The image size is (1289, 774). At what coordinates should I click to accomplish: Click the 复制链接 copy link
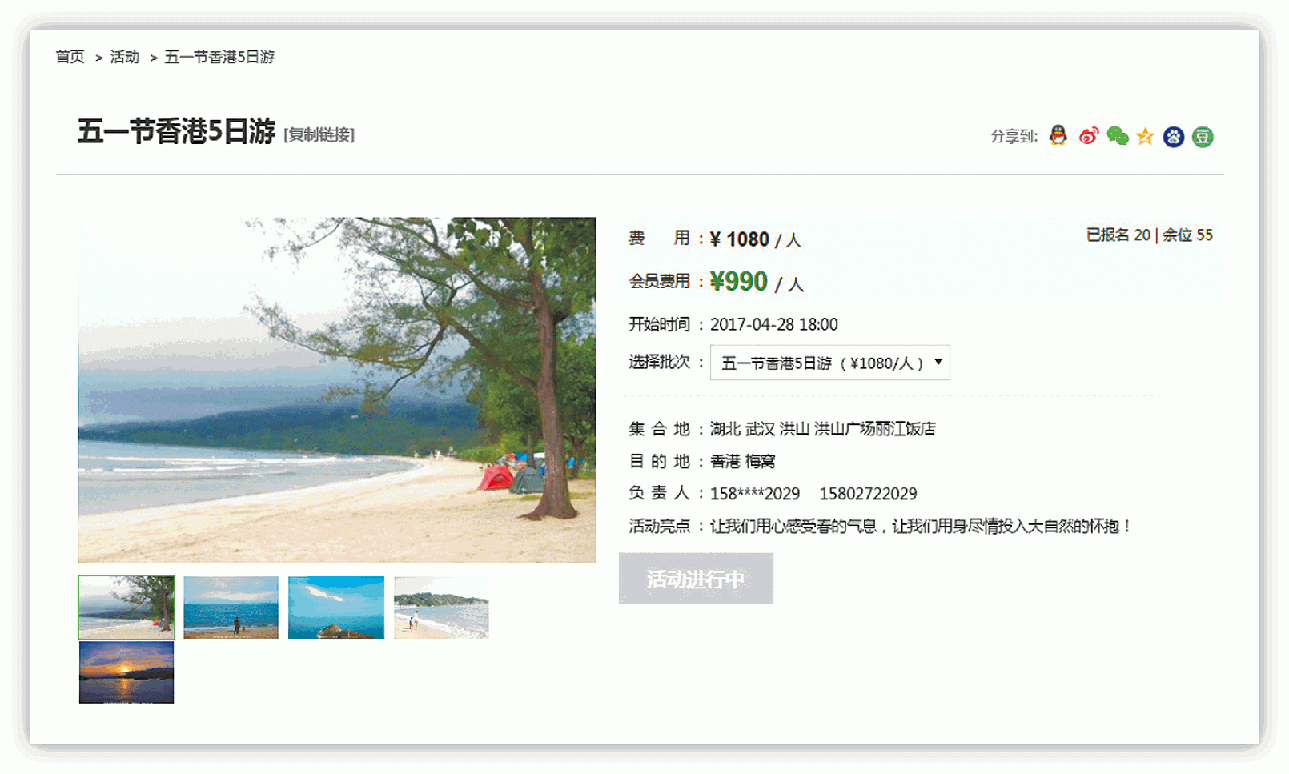click(320, 135)
